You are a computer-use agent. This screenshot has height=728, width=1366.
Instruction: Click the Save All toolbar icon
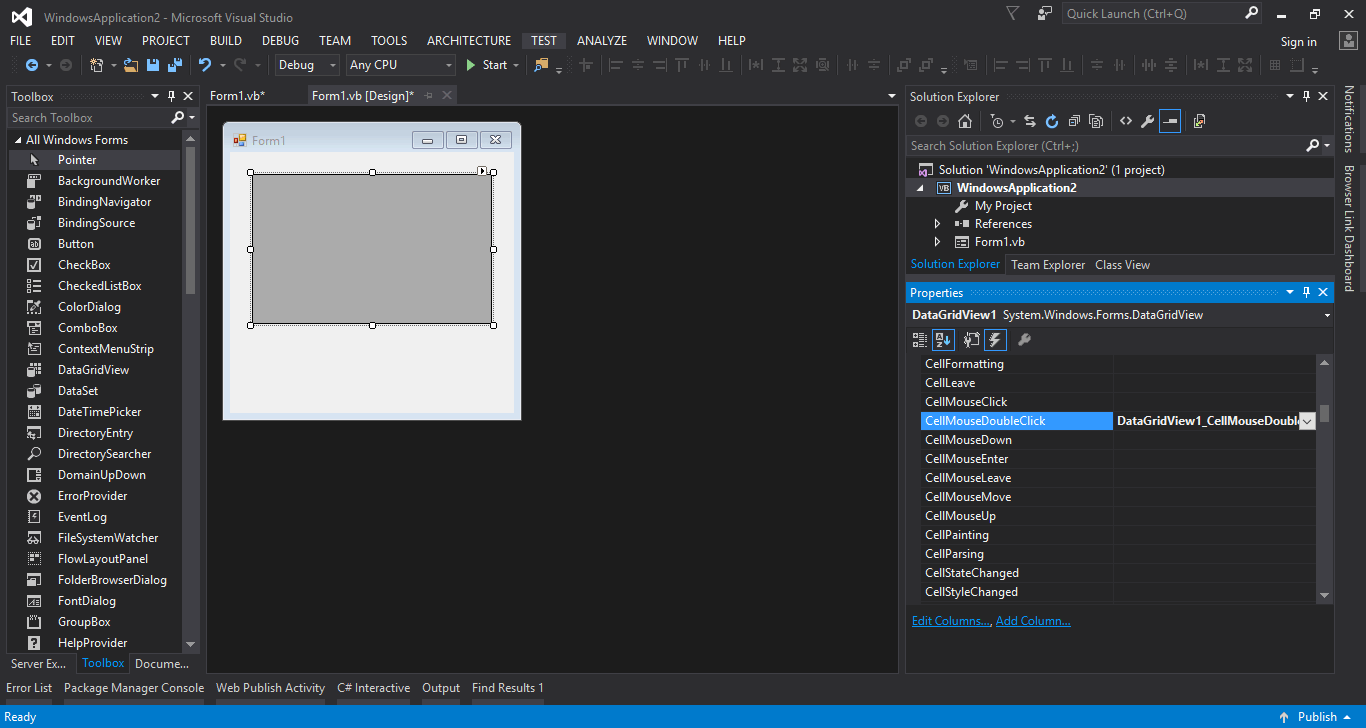pyautogui.click(x=174, y=65)
